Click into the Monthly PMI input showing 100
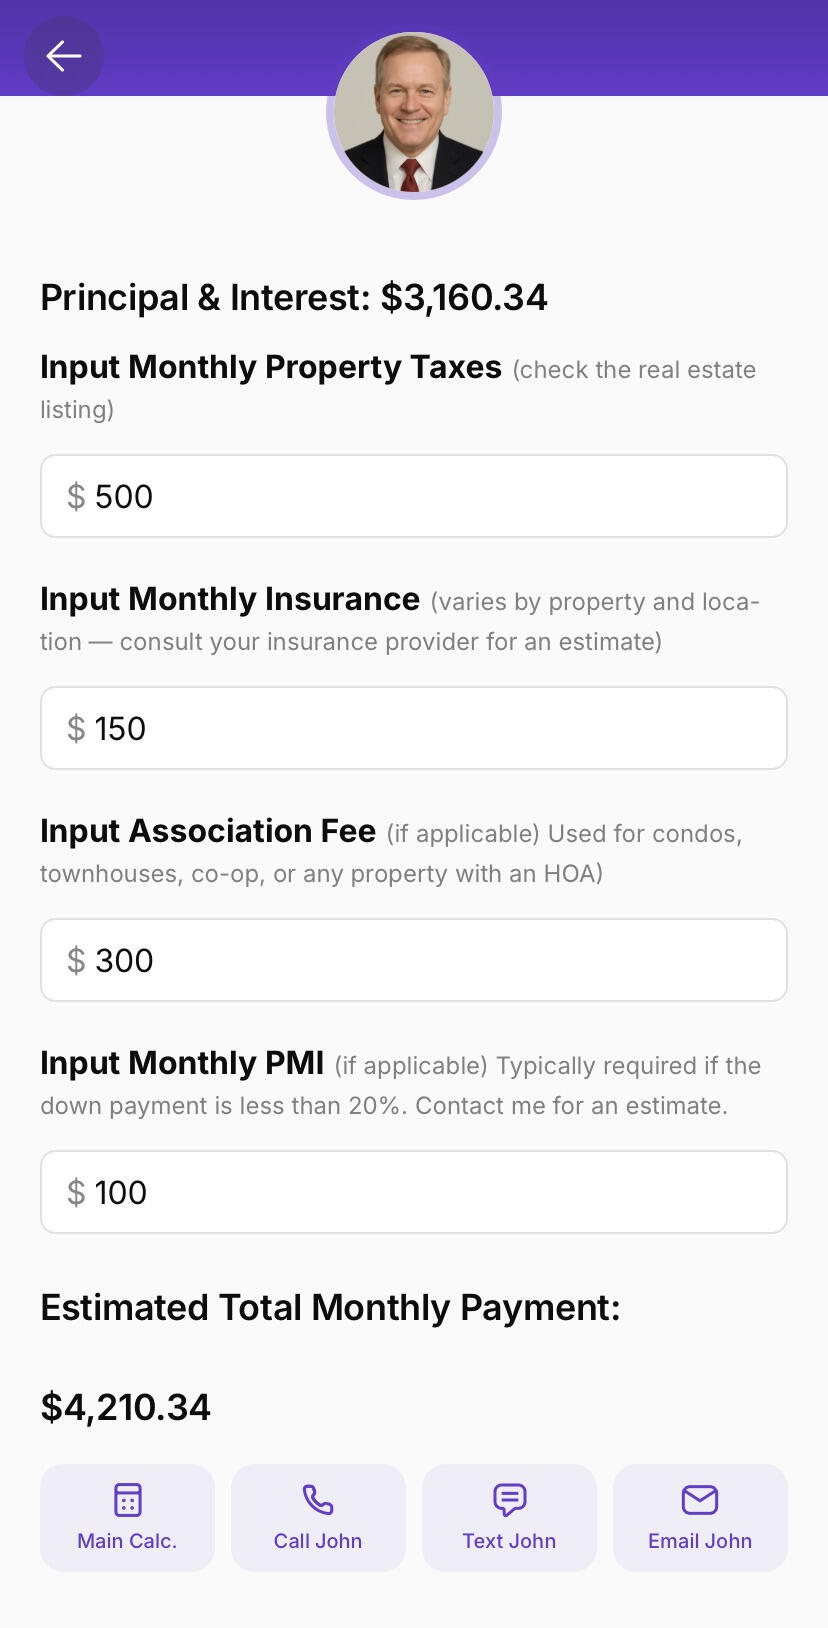The width and height of the screenshot is (828, 1628). coord(440,1193)
